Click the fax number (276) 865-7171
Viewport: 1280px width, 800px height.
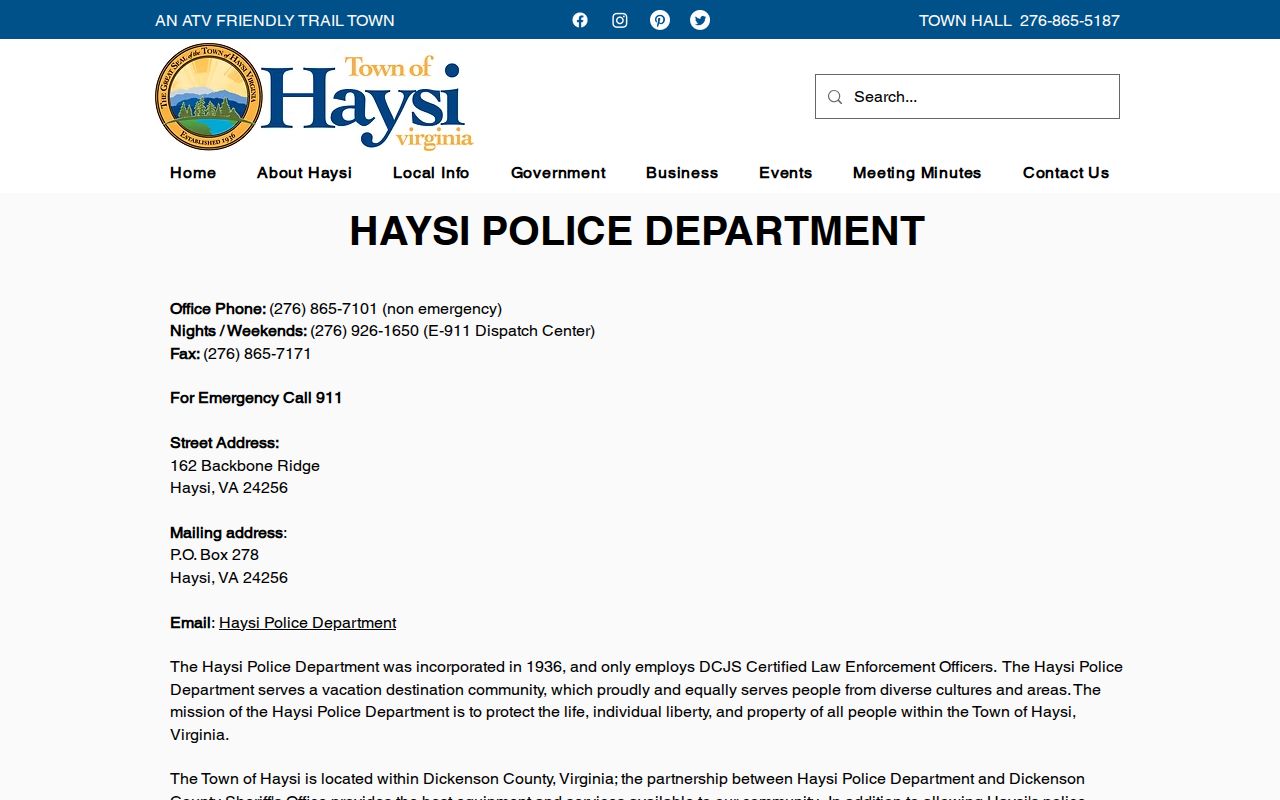click(x=258, y=354)
